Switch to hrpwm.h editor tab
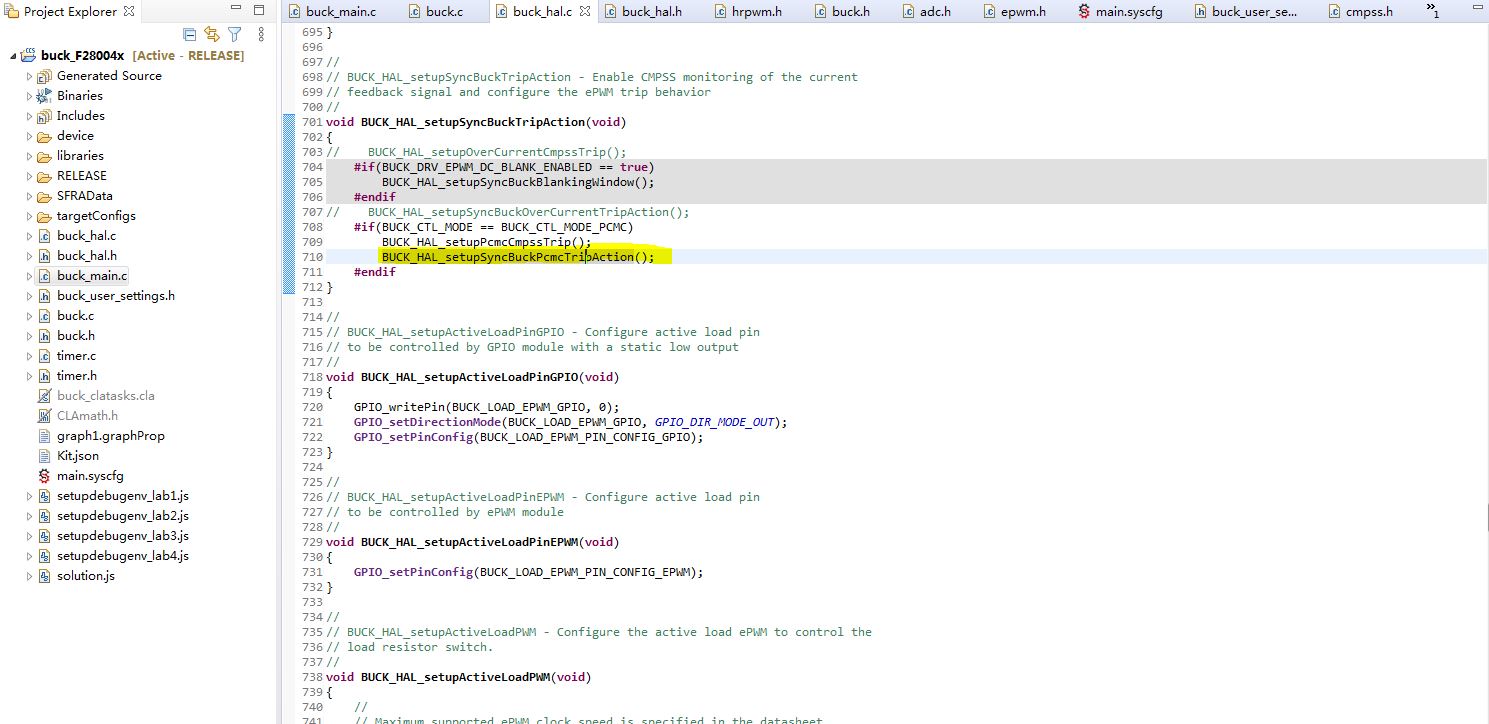The image size is (1489, 724). [759, 12]
